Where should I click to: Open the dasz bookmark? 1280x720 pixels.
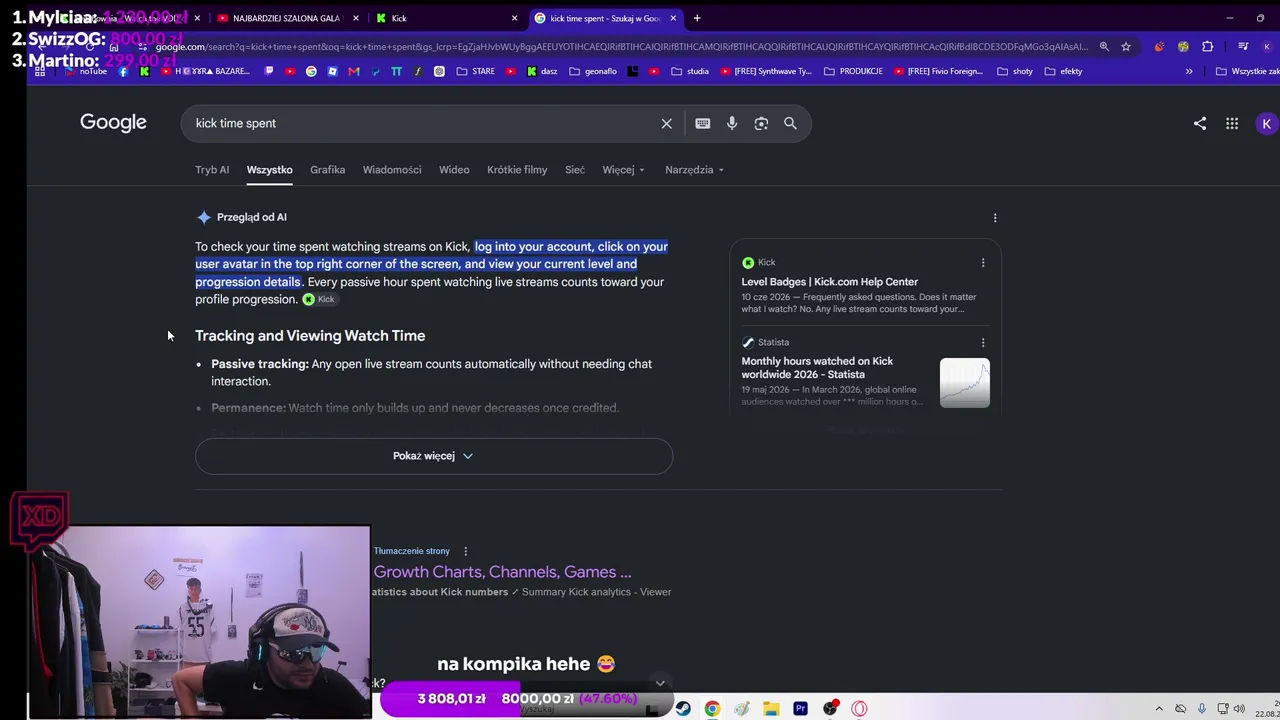click(541, 71)
